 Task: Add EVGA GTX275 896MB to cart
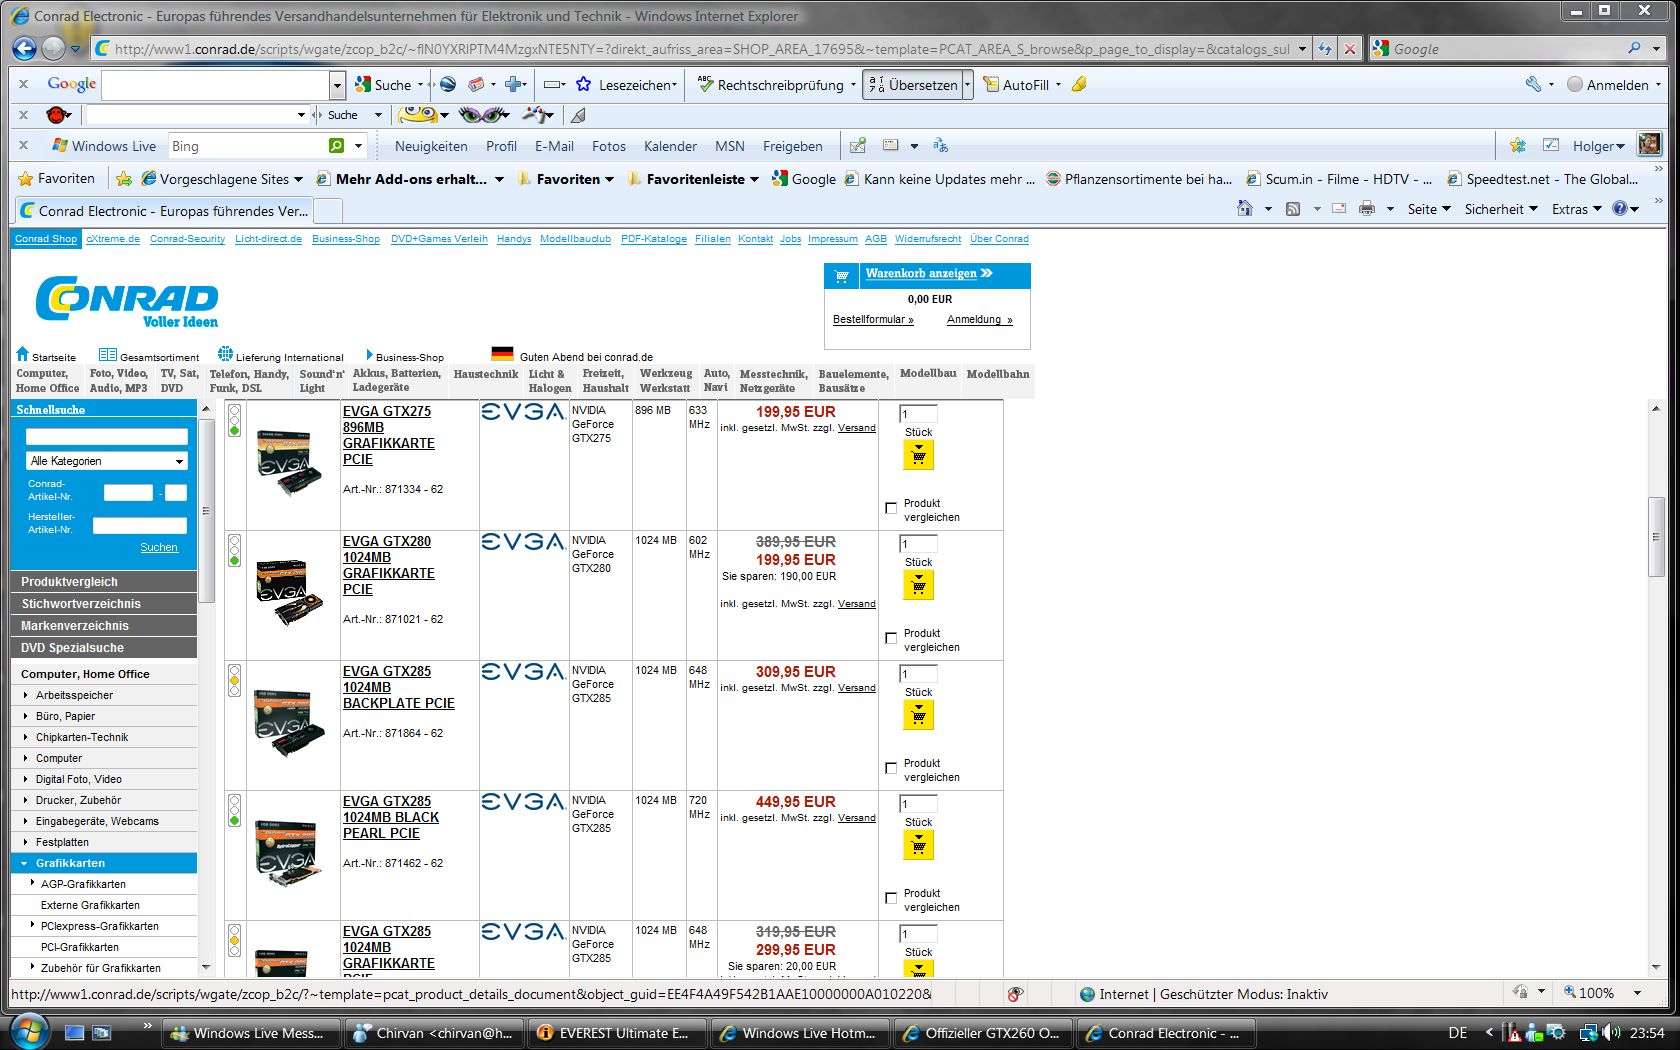(918, 456)
